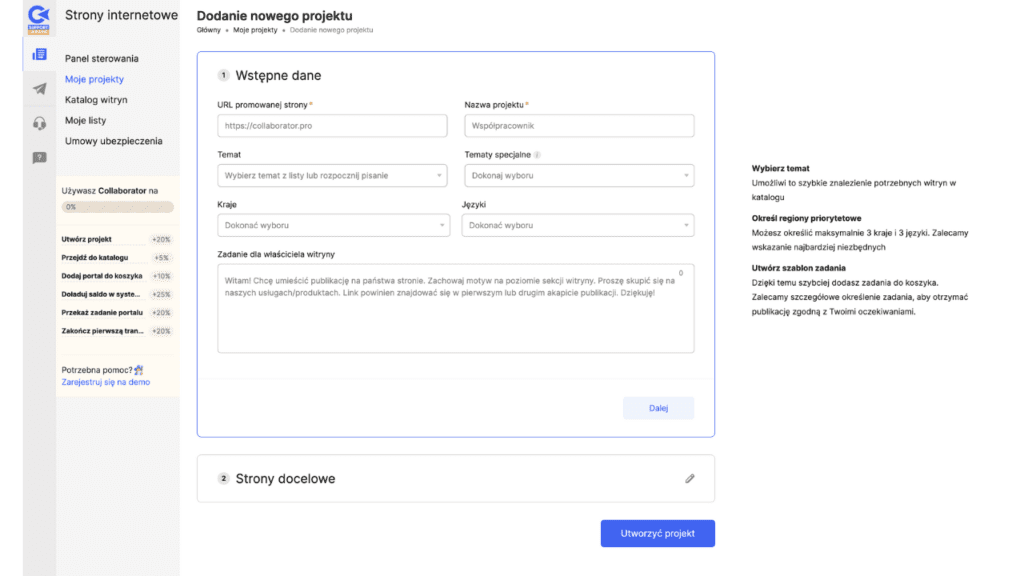Viewport: 1024px width, 576px height.
Task: Click Przejdź do katalogu checklist item
Action: tap(116, 258)
